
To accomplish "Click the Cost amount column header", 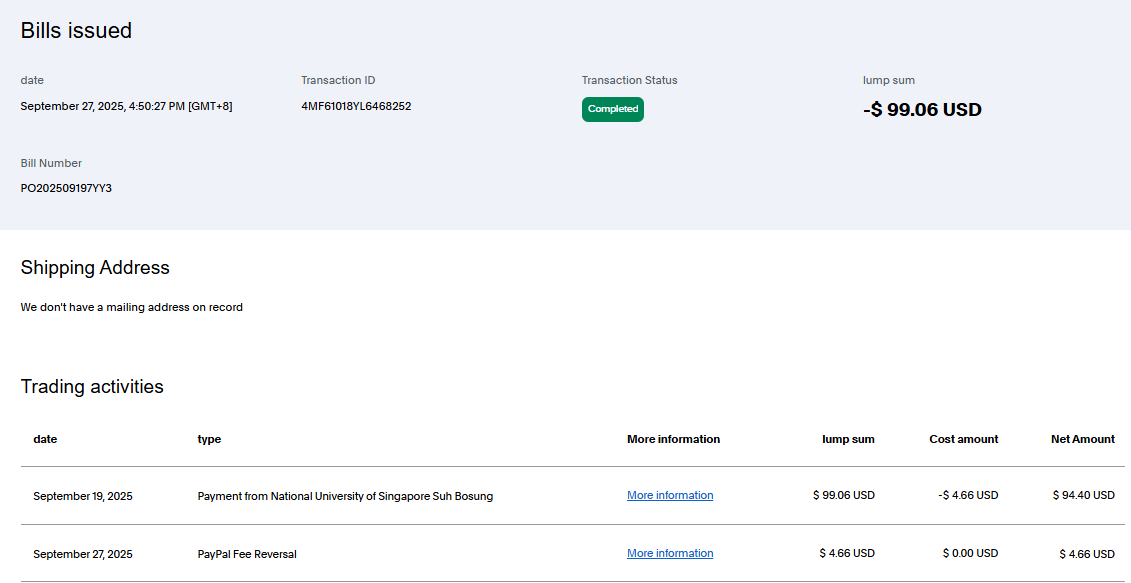I will coord(963,439).
